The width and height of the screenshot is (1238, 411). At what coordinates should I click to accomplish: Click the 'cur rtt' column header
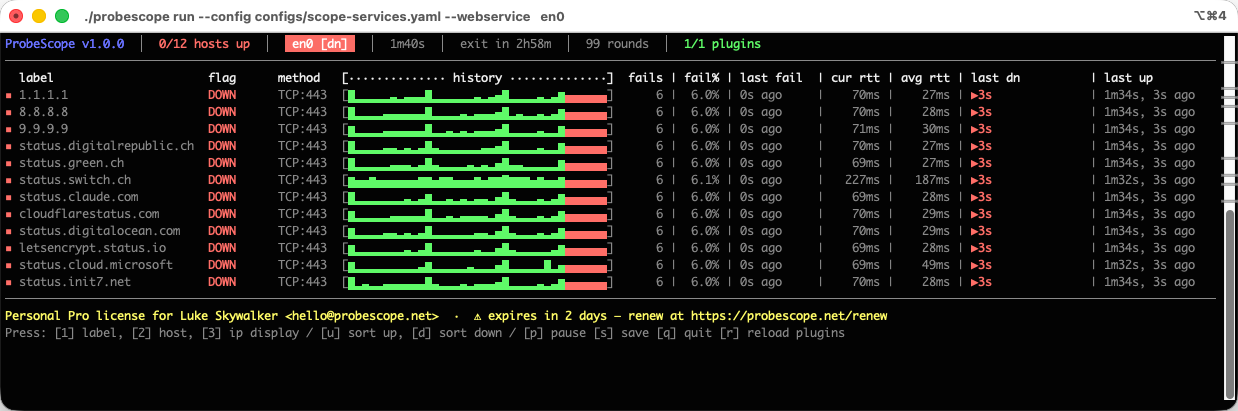click(856, 78)
